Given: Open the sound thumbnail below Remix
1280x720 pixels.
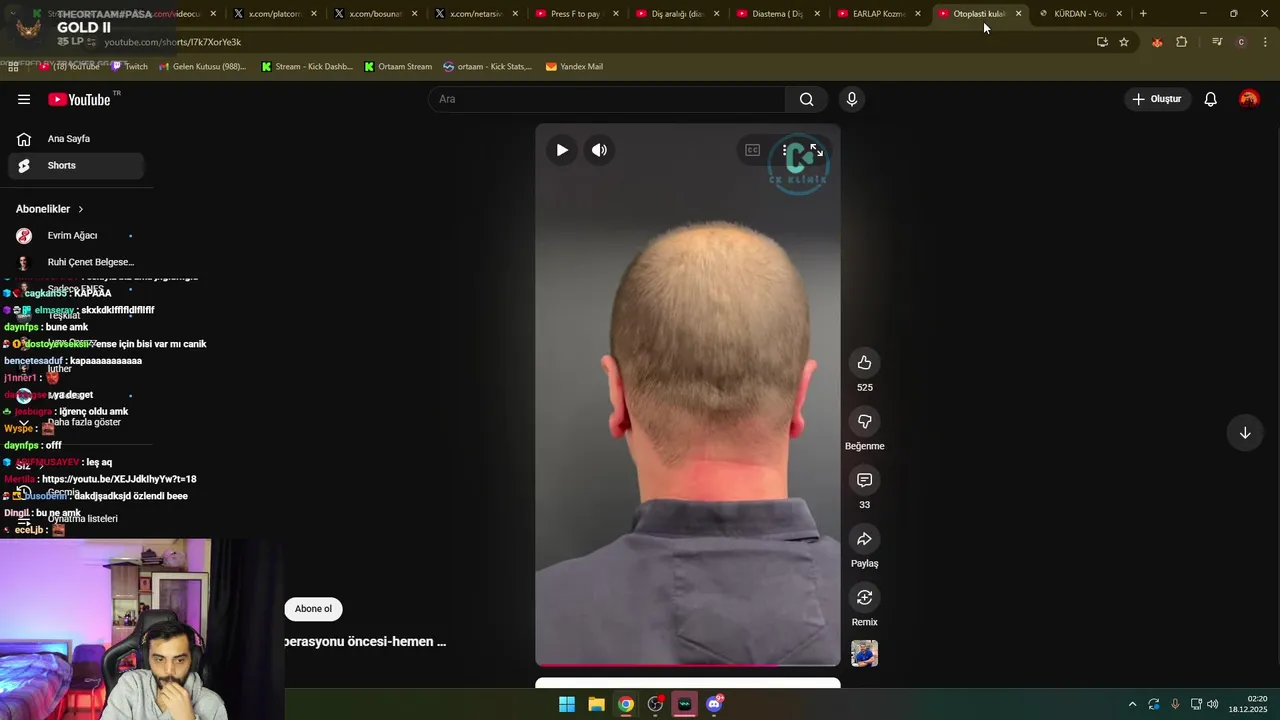Looking at the screenshot, I should pyautogui.click(x=864, y=653).
